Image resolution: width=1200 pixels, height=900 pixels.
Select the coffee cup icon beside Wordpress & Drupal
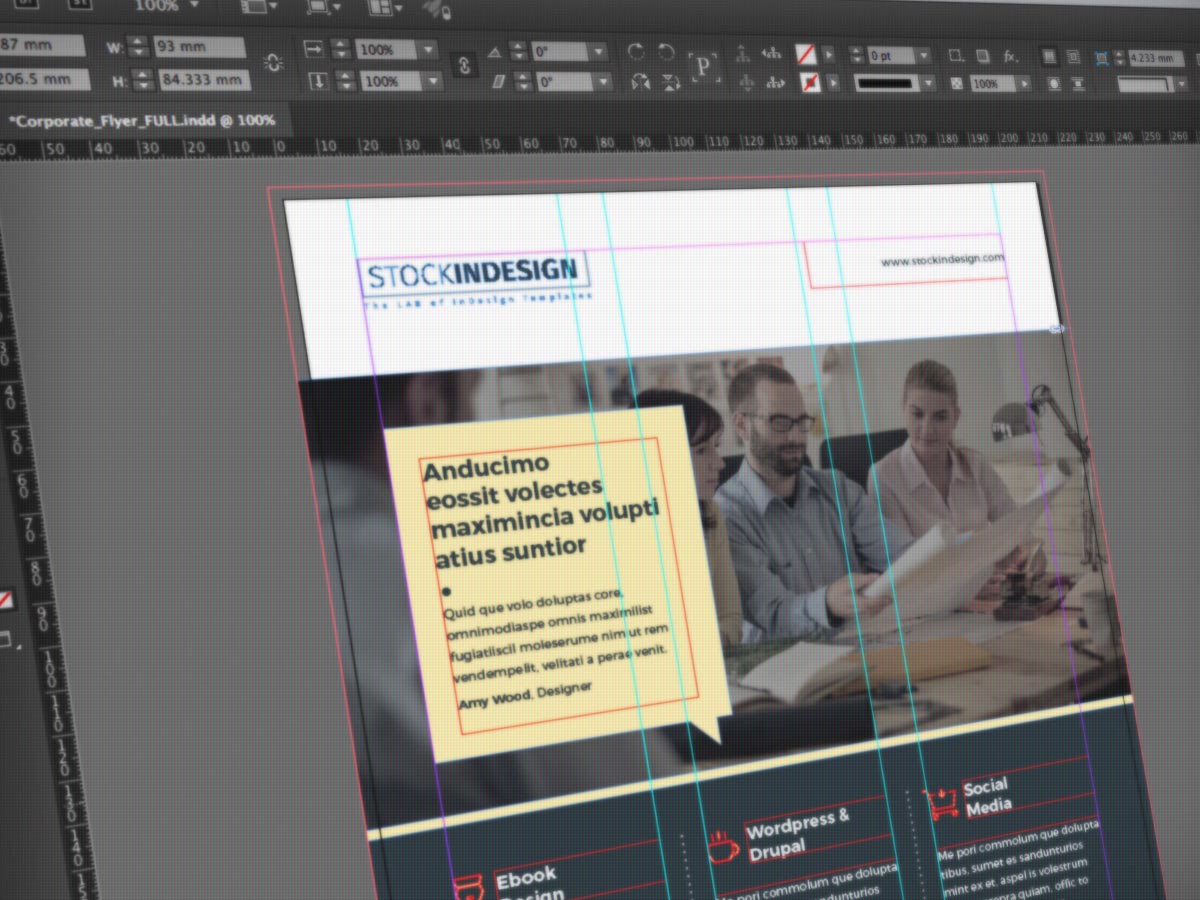click(723, 846)
